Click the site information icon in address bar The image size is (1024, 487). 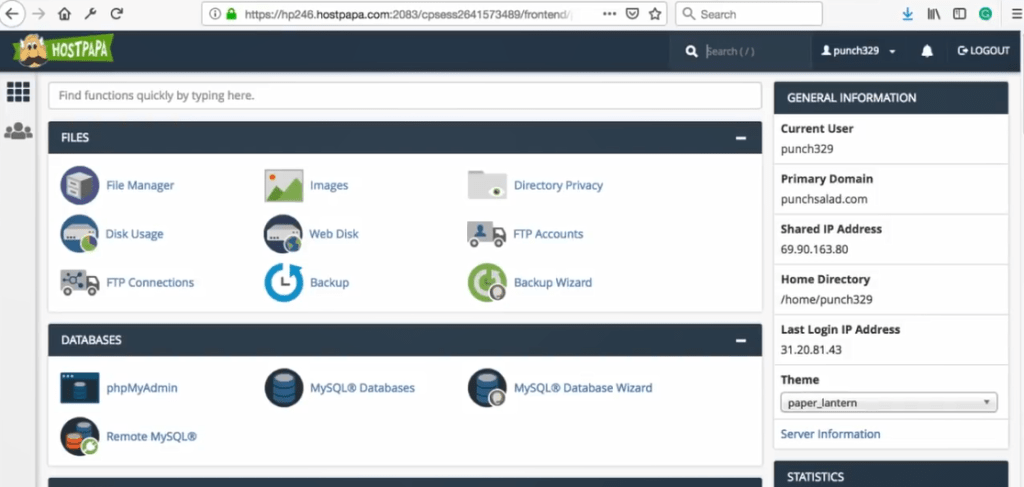(215, 14)
